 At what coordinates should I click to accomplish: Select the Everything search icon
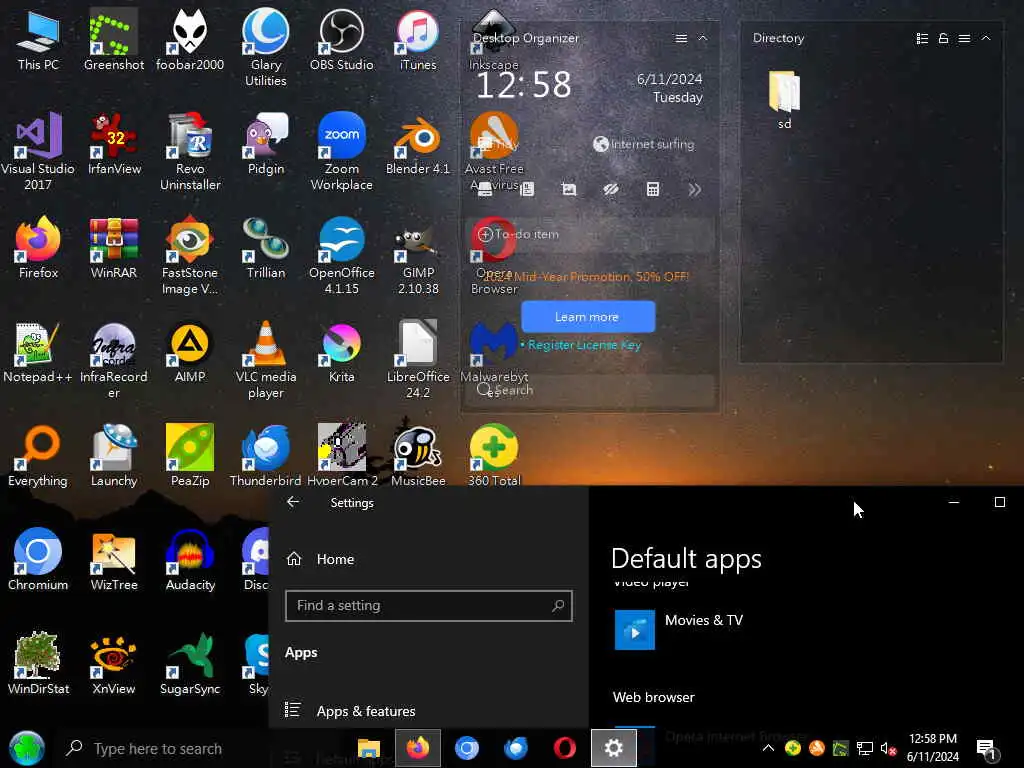(38, 455)
